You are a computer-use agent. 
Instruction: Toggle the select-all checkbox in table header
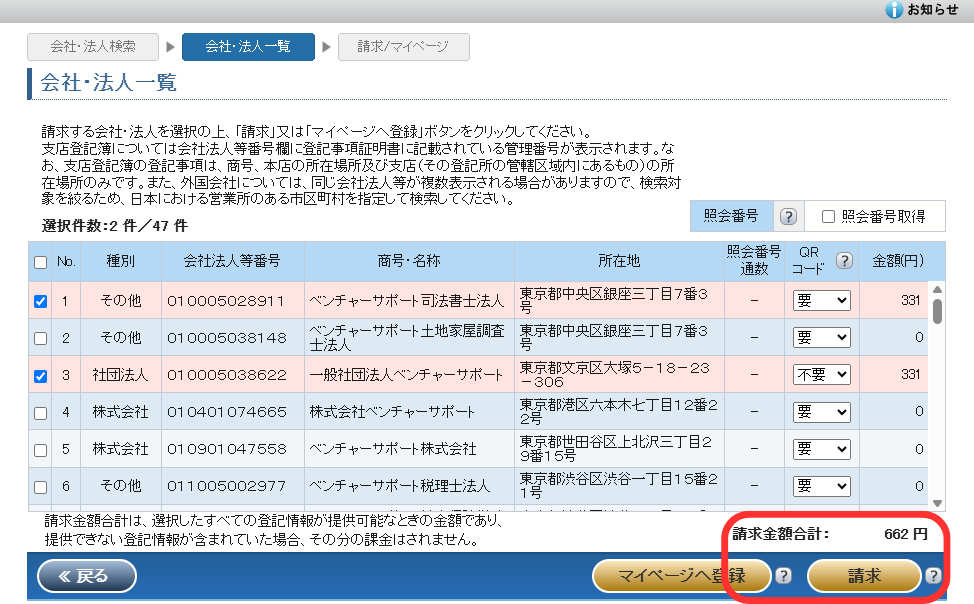click(x=40, y=262)
